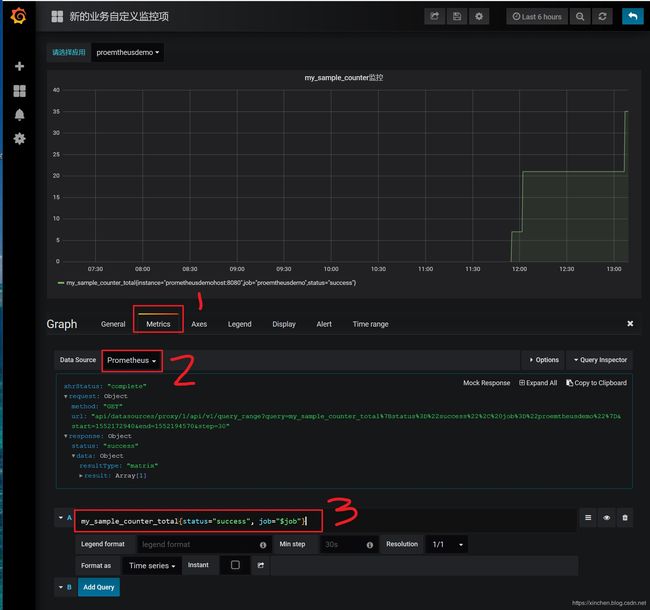Click Mock Response link
This screenshot has width=650, height=610.
pyautogui.click(x=486, y=383)
